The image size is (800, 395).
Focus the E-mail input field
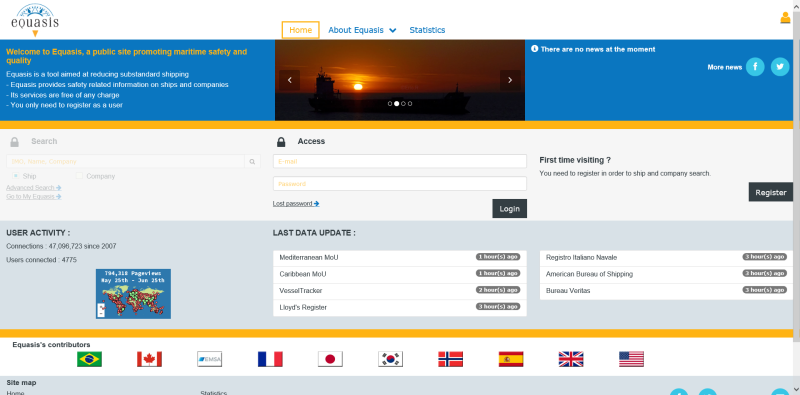400,161
